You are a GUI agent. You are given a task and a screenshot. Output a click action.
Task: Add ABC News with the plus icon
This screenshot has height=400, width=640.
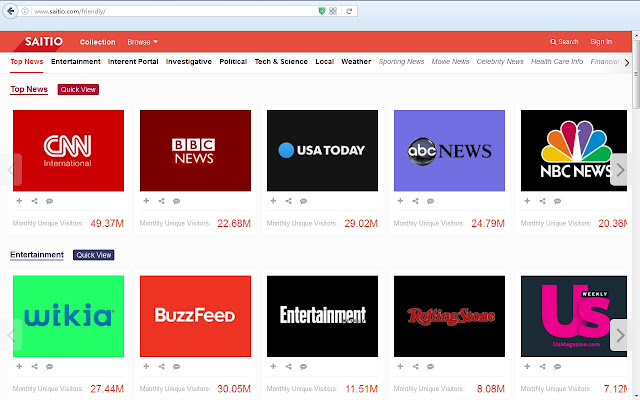coord(400,201)
